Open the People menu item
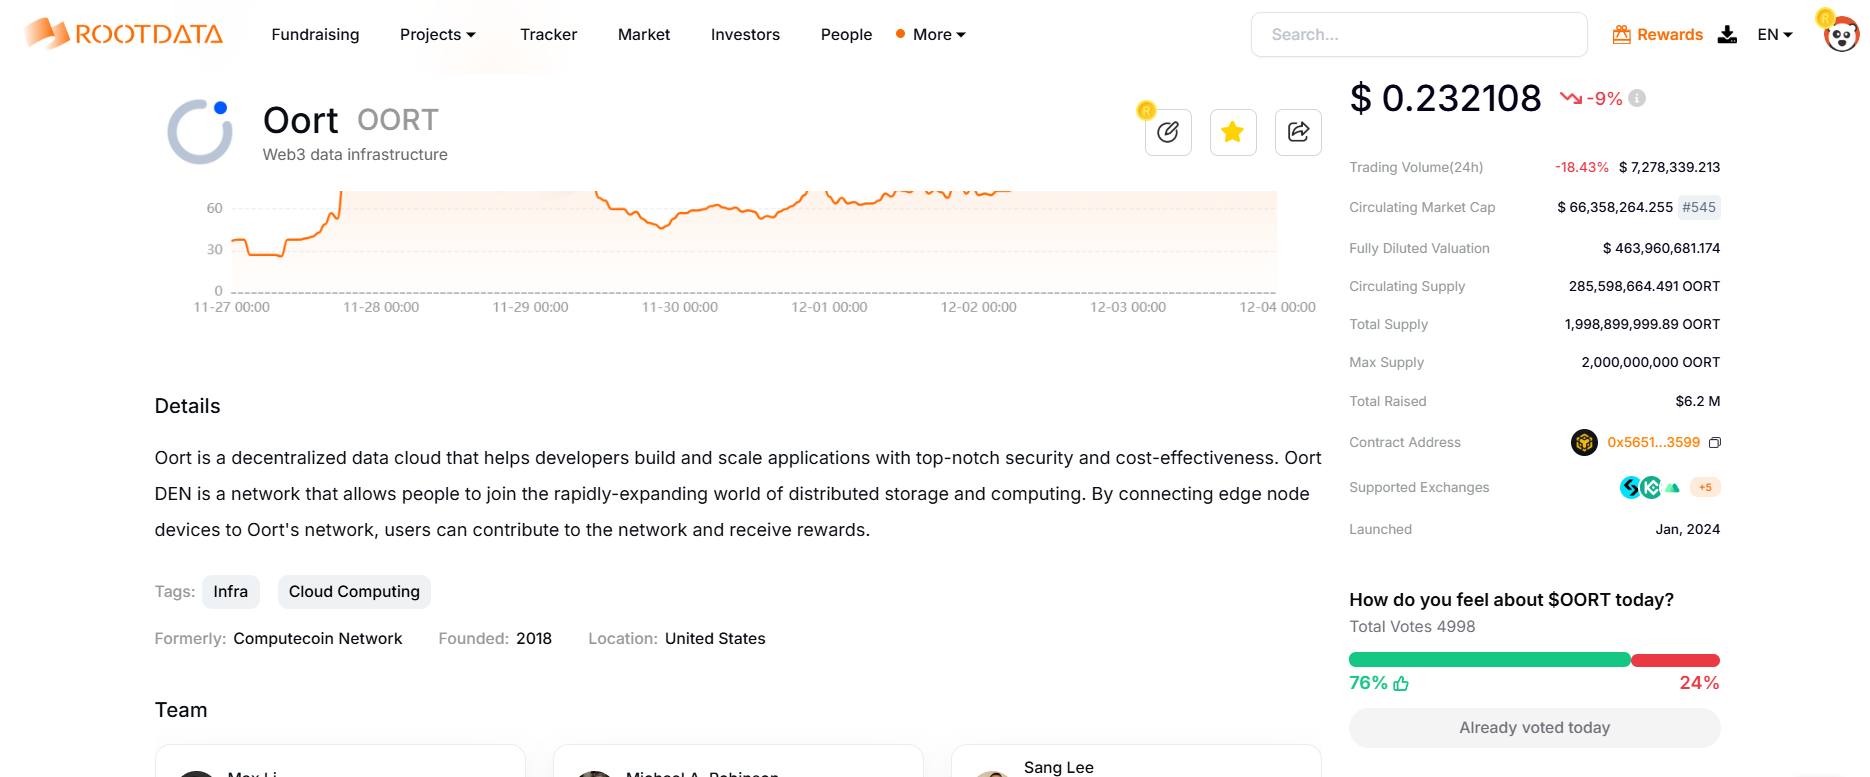 [x=846, y=34]
